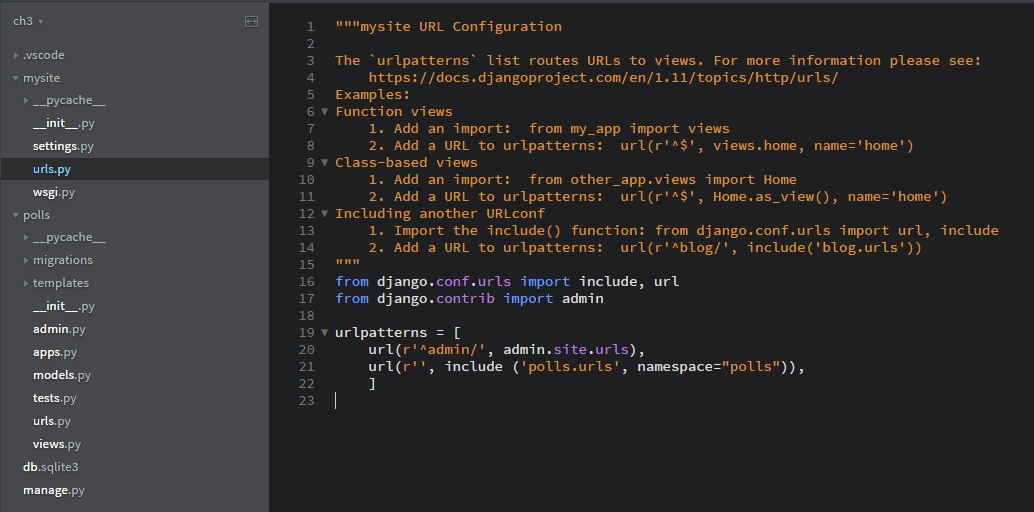The image size is (1034, 512).
Task: Open views.py file
Action: point(57,444)
